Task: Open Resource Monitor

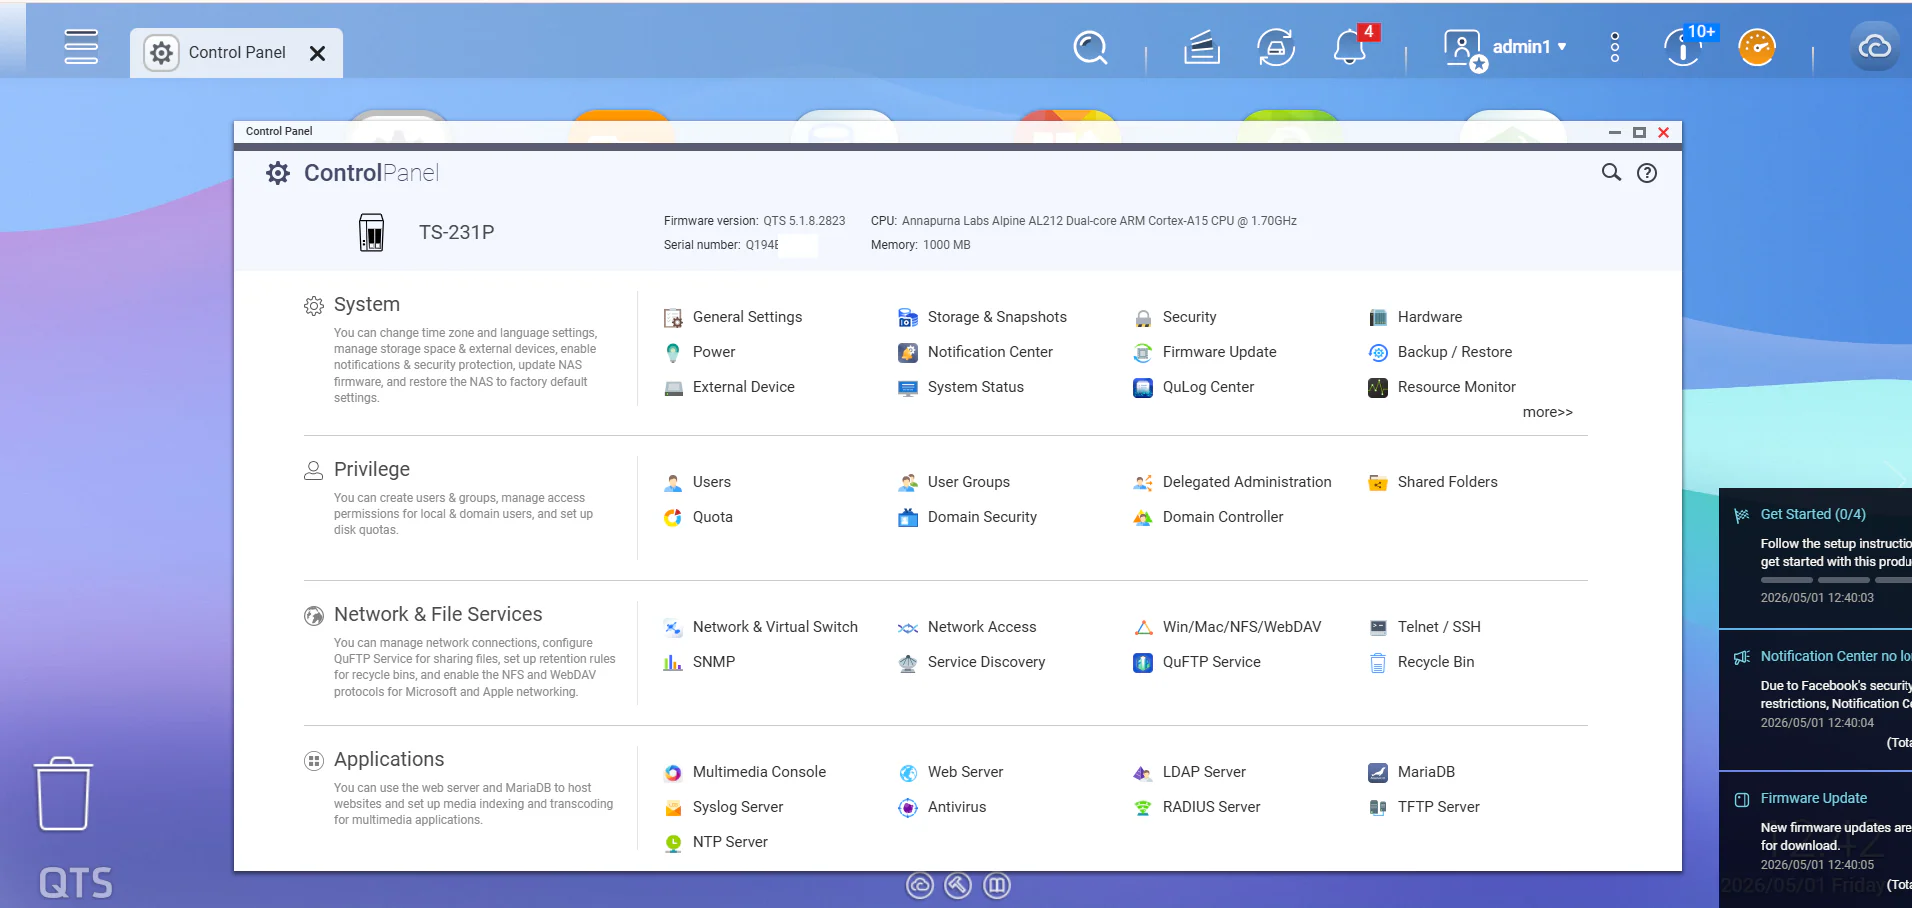Action: [x=1442, y=387]
